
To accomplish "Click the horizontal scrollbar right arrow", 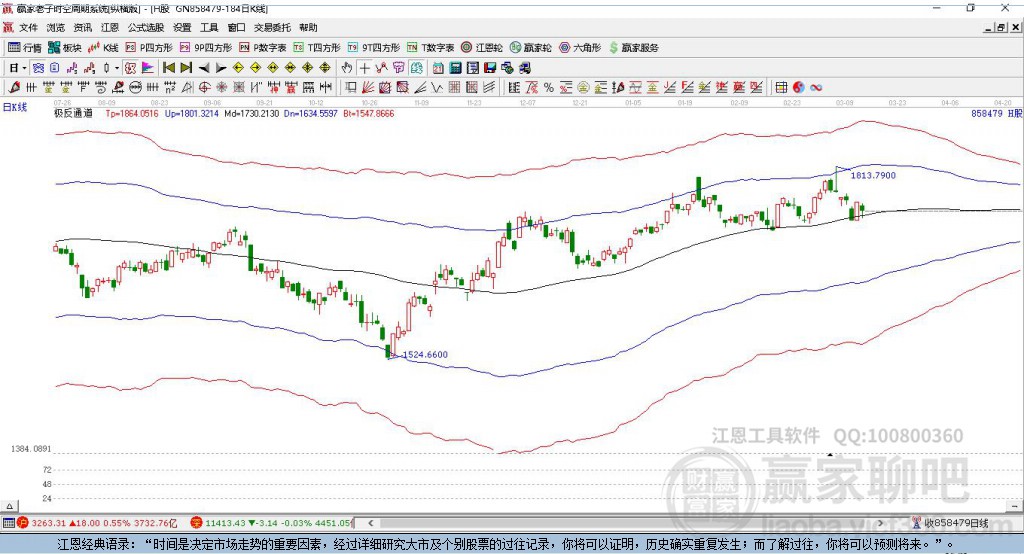I will click(880, 523).
